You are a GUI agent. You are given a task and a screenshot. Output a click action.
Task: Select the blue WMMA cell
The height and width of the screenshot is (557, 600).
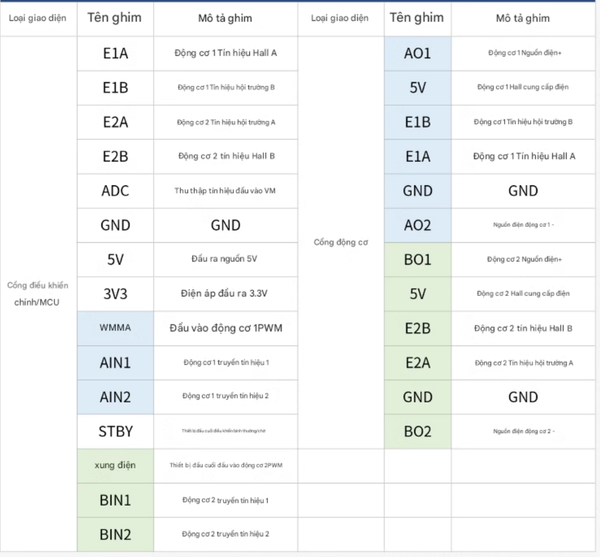pyautogui.click(x=115, y=328)
